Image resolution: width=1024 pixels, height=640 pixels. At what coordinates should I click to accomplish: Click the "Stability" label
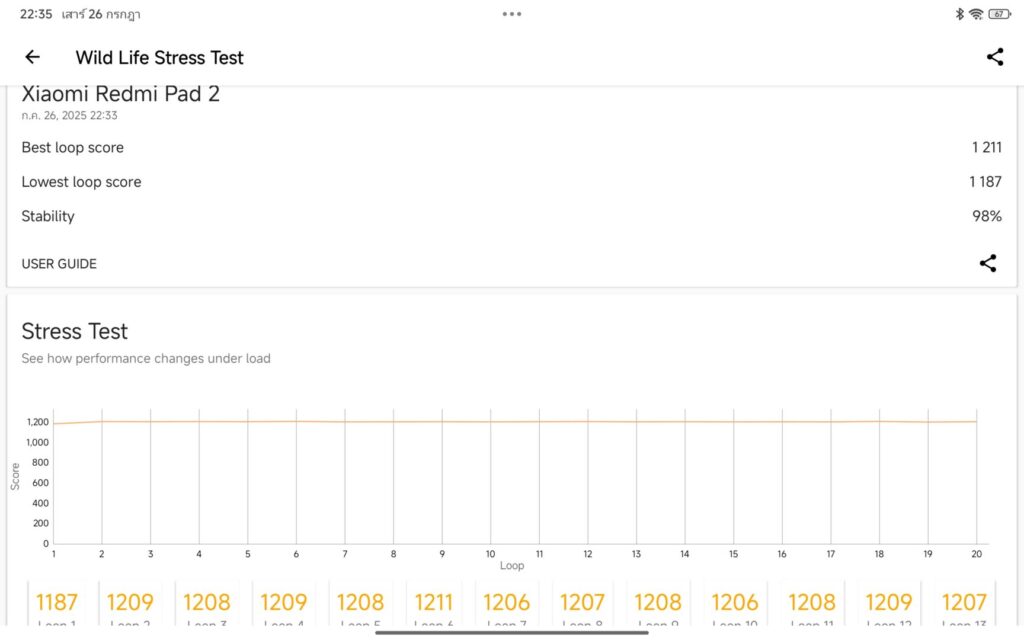(x=48, y=216)
